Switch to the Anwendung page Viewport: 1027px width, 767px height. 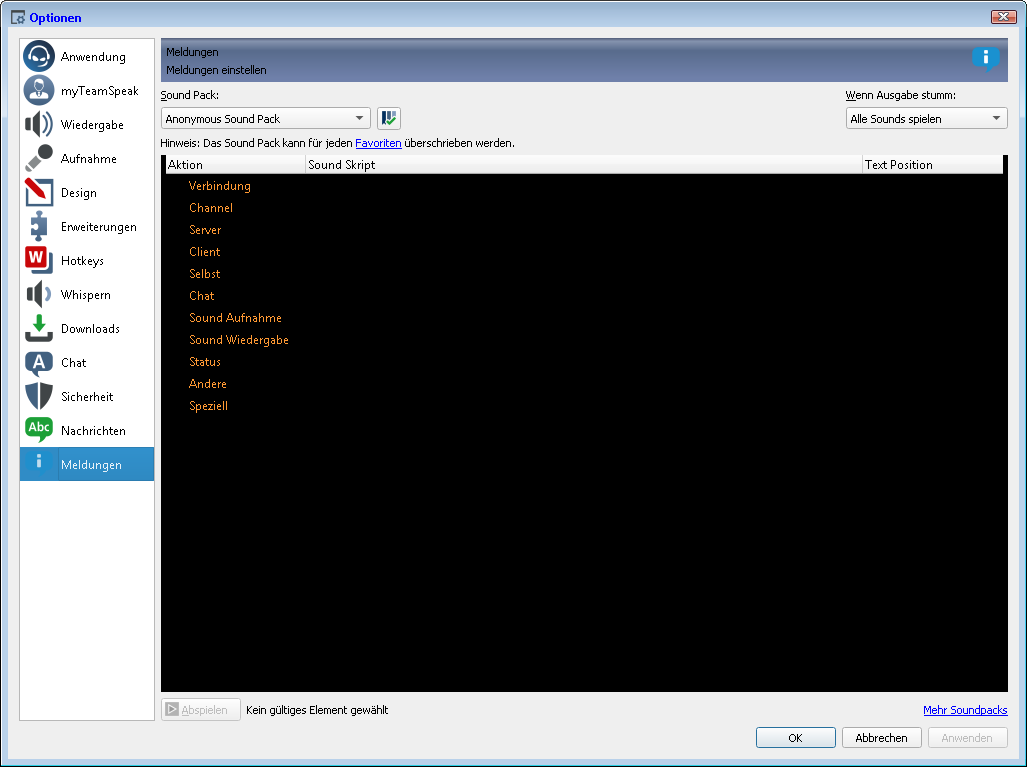point(87,56)
